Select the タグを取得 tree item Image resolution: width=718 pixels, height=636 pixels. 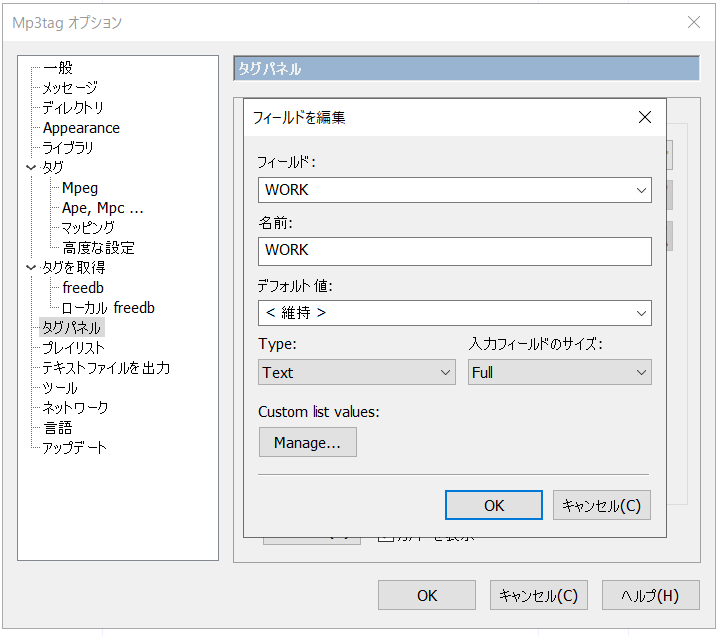[x=73, y=267]
